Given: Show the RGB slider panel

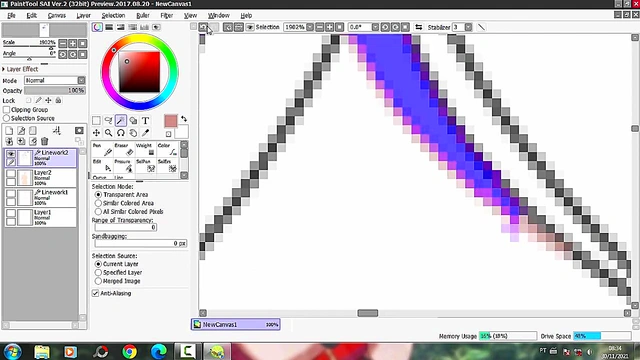Looking at the screenshot, I should click(x=109, y=27).
